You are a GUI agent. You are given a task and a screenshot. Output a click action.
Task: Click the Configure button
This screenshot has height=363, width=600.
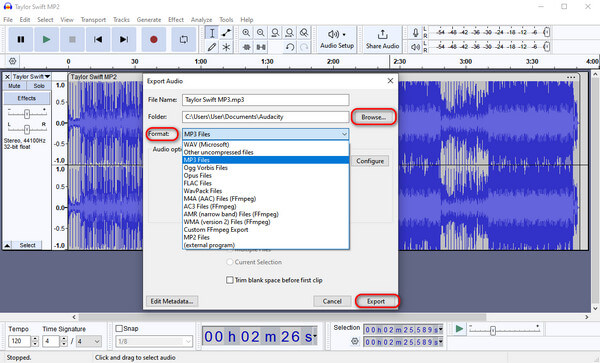pyautogui.click(x=370, y=161)
